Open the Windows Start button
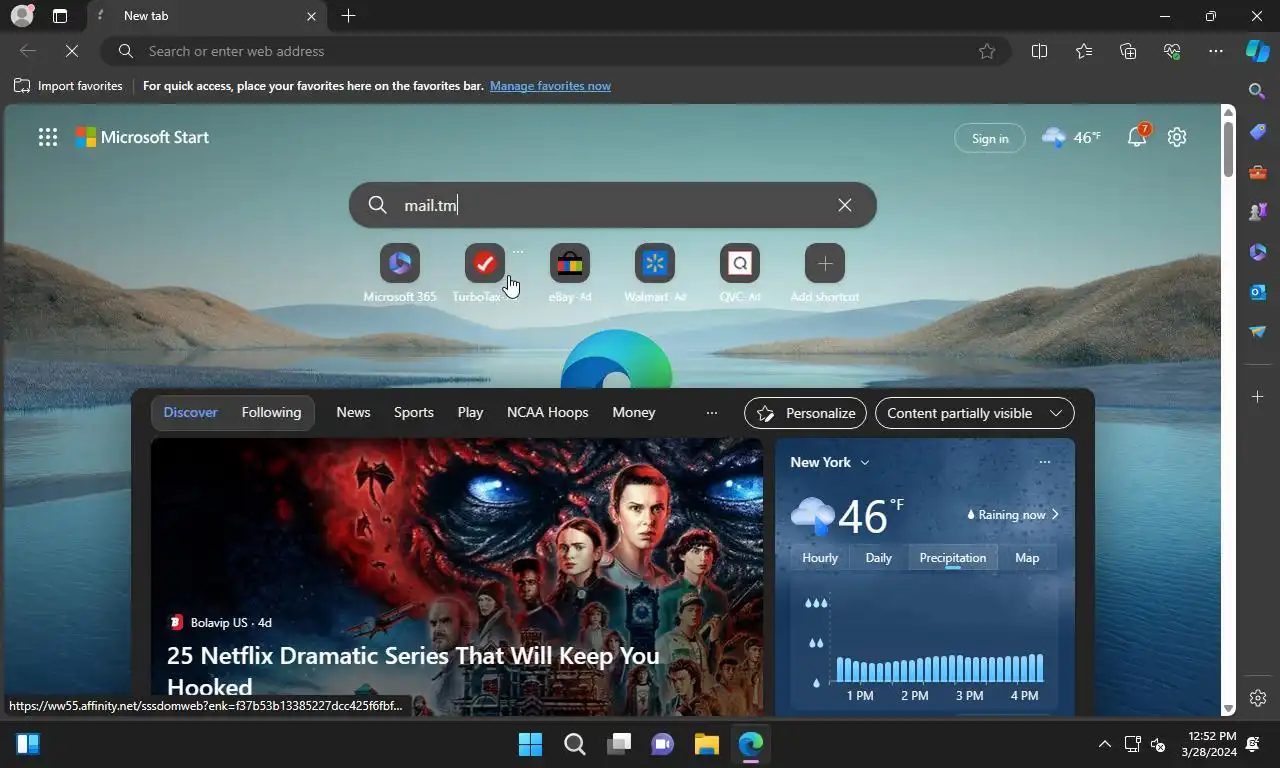The image size is (1280, 768). (530, 744)
